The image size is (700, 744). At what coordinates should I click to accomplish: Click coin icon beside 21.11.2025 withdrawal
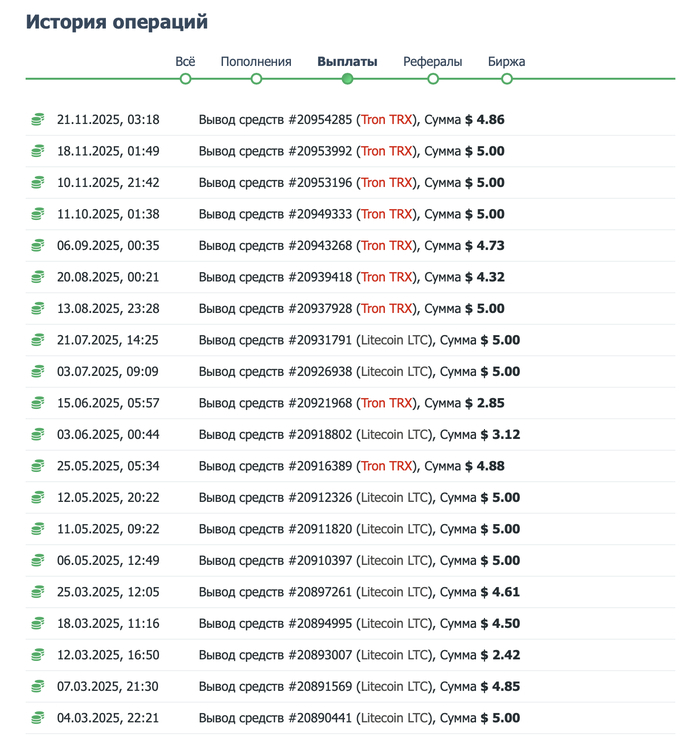pyautogui.click(x=38, y=120)
